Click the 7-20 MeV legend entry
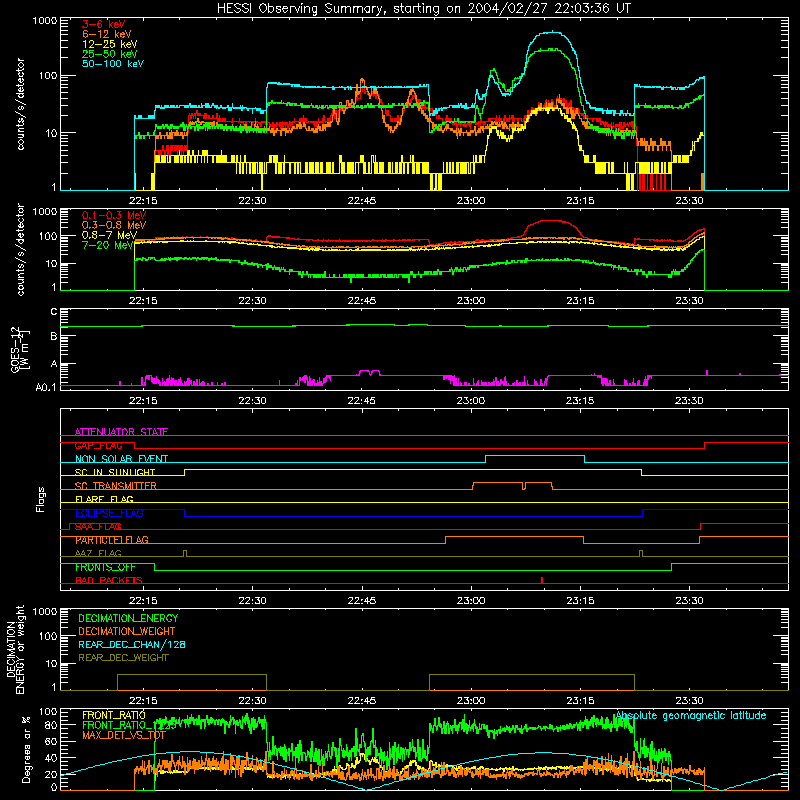This screenshot has height=800, width=800. 108,245
